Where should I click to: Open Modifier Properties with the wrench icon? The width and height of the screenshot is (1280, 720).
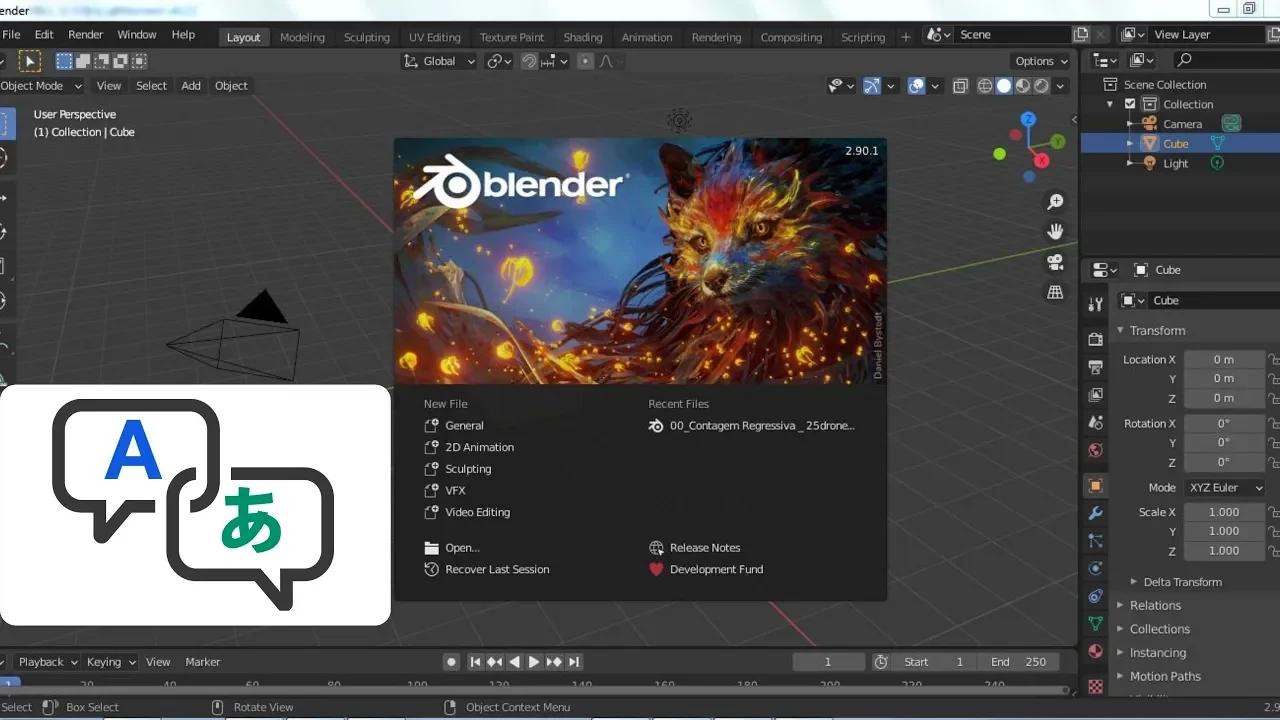coord(1095,512)
